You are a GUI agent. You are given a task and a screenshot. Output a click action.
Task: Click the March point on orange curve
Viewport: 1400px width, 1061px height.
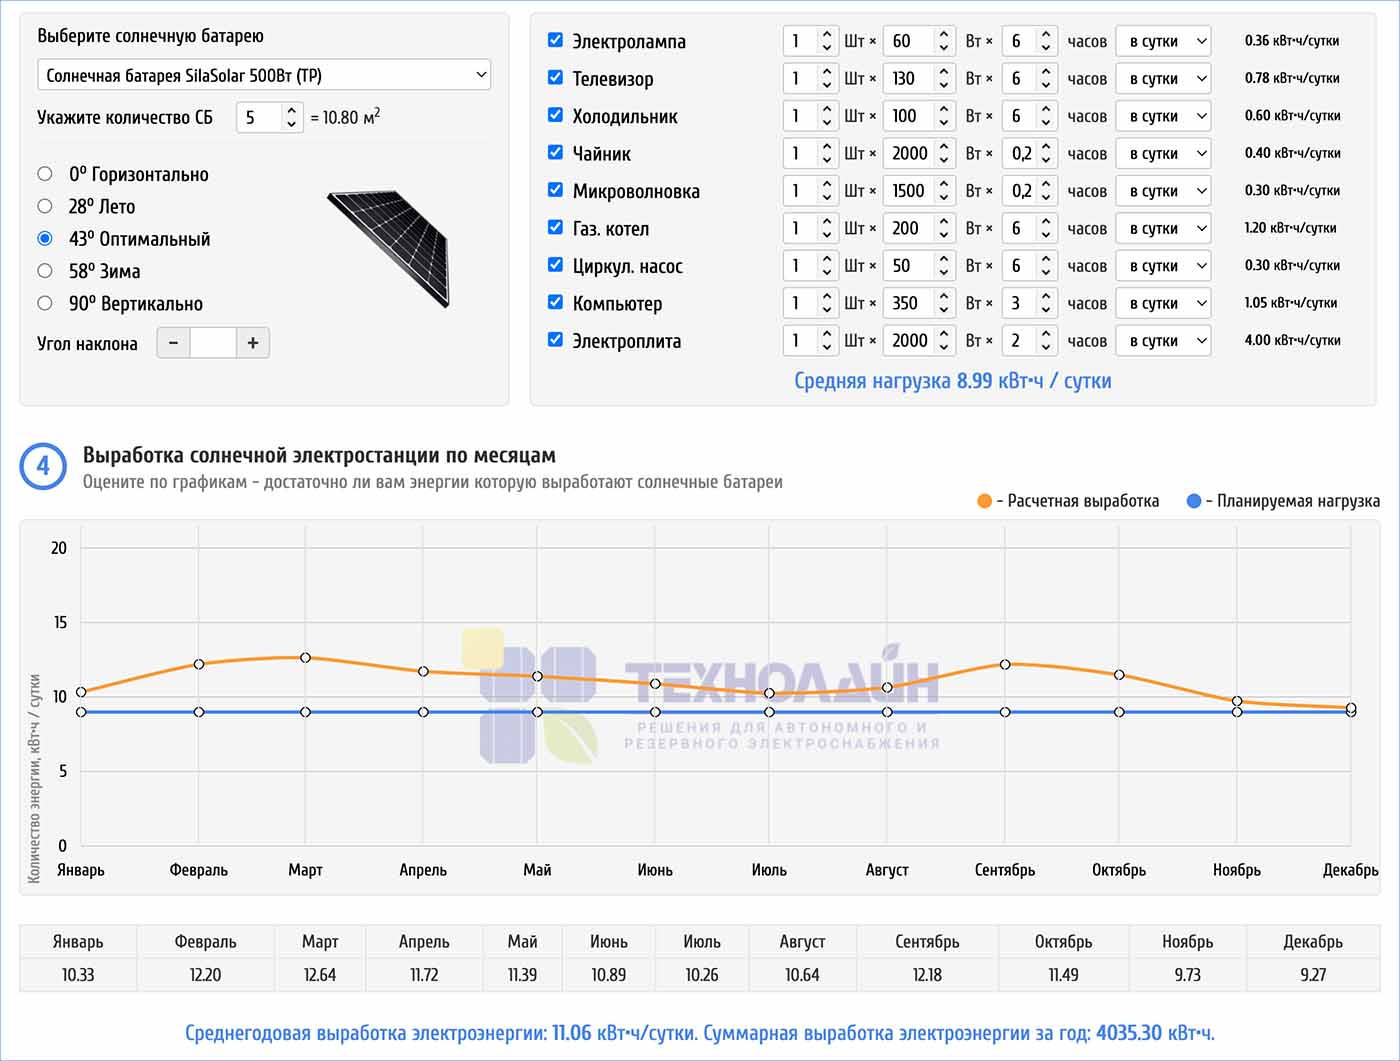305,658
